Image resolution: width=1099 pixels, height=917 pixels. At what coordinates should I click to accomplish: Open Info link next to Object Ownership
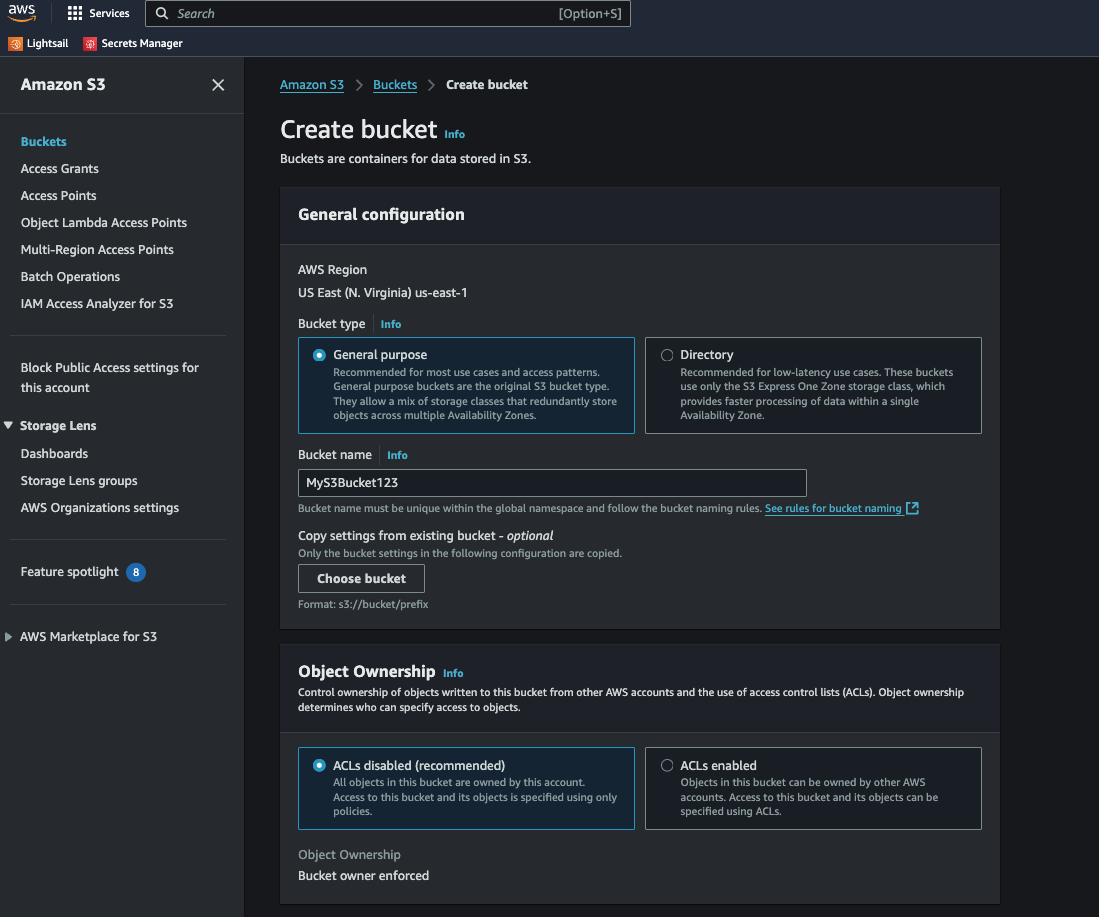(x=453, y=673)
